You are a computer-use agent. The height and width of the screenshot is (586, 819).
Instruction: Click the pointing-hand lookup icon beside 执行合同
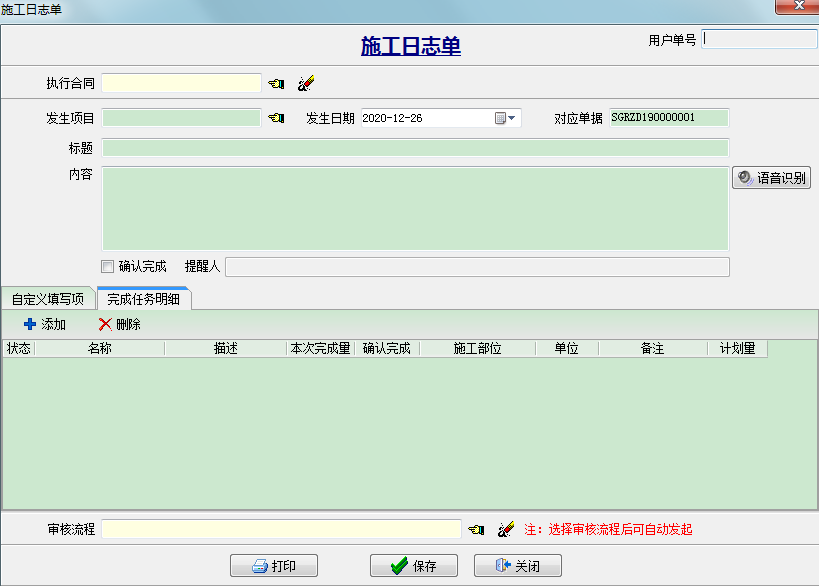click(x=276, y=83)
